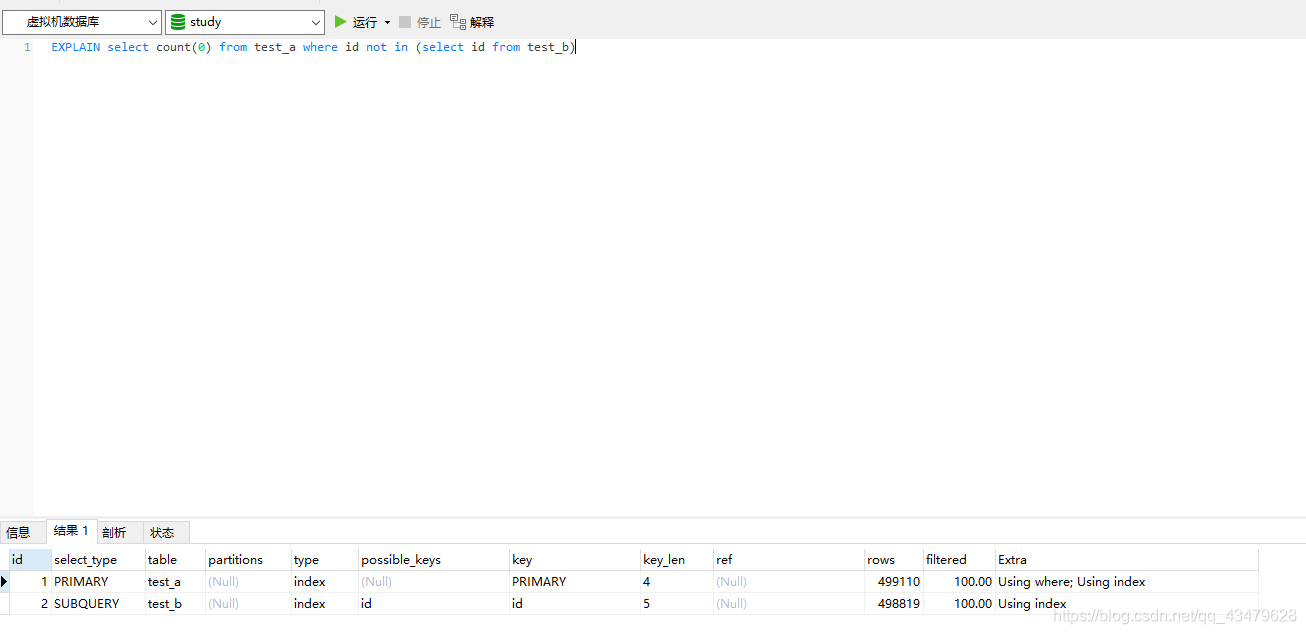Click the 'Using where; Using index' cell
This screenshot has width=1306, height=634.
(1126, 581)
